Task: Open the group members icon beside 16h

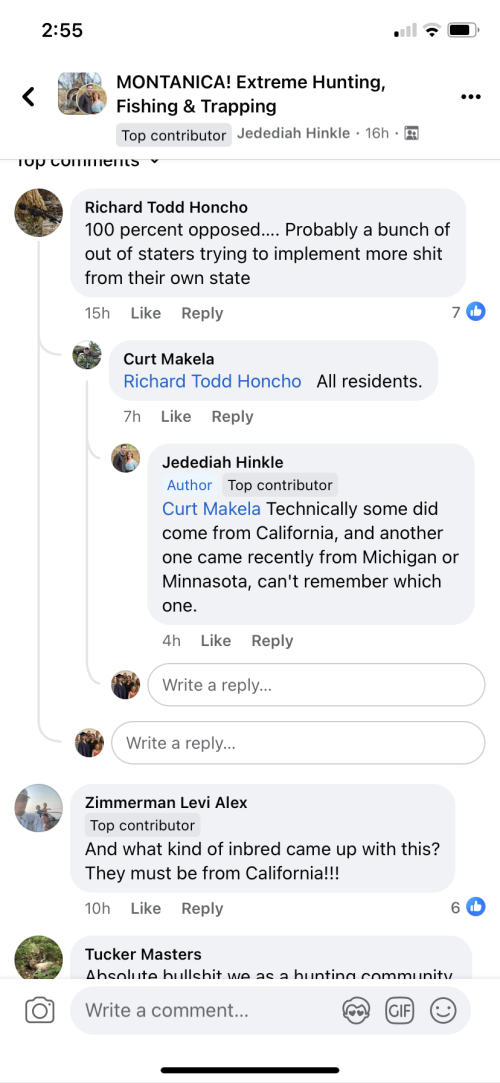Action: (412, 133)
